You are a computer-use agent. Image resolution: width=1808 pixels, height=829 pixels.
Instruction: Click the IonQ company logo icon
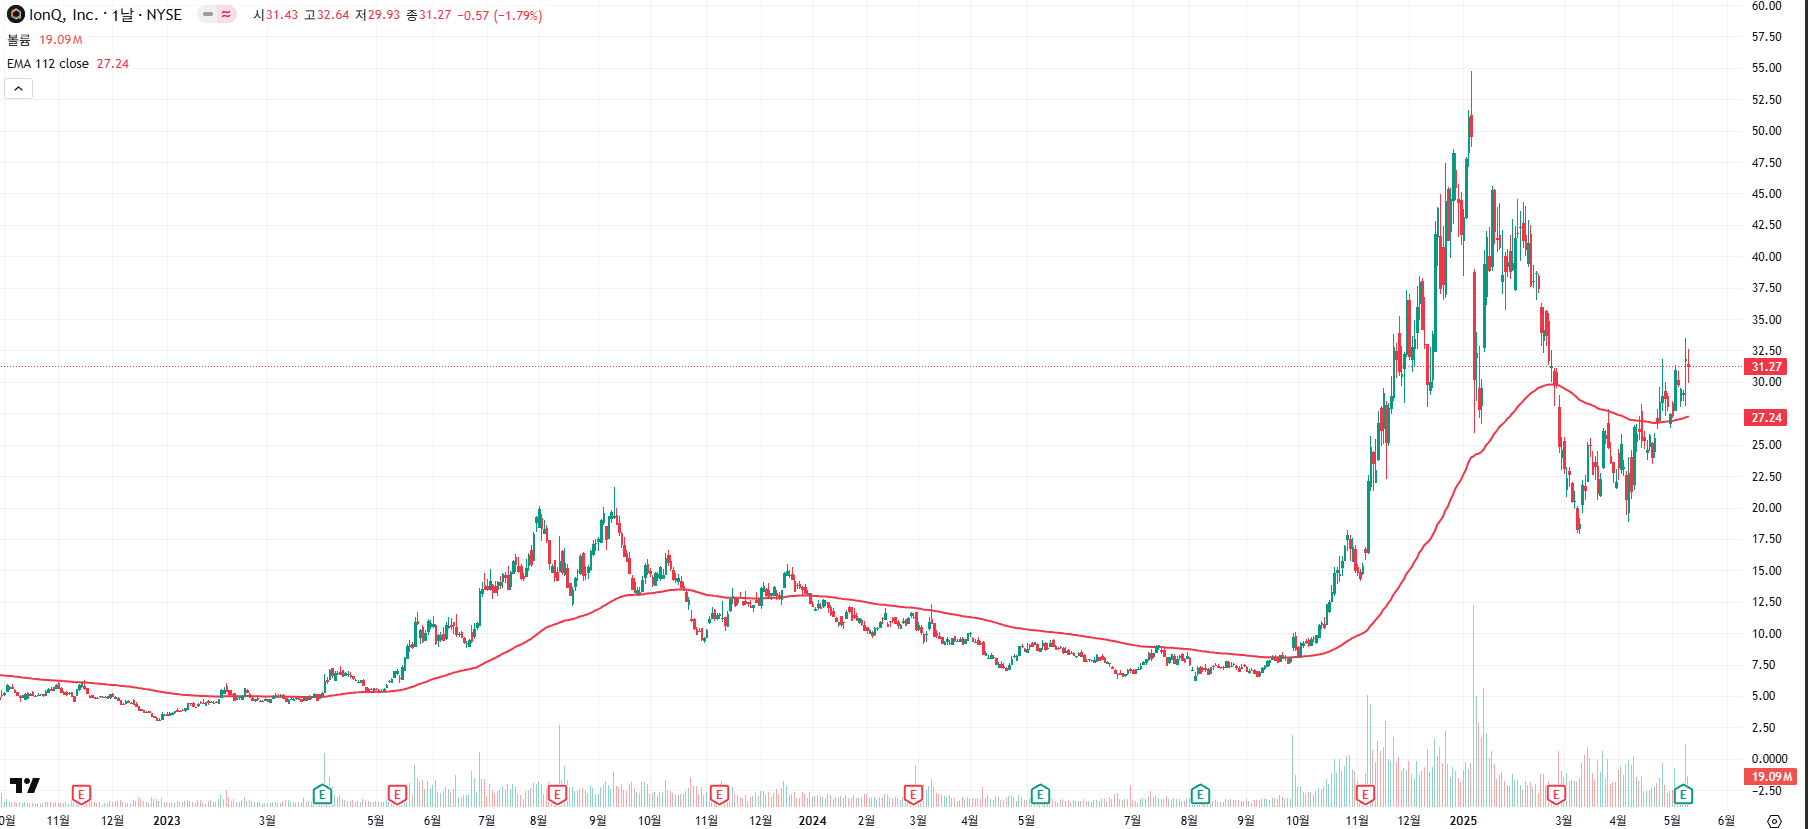click(x=16, y=14)
